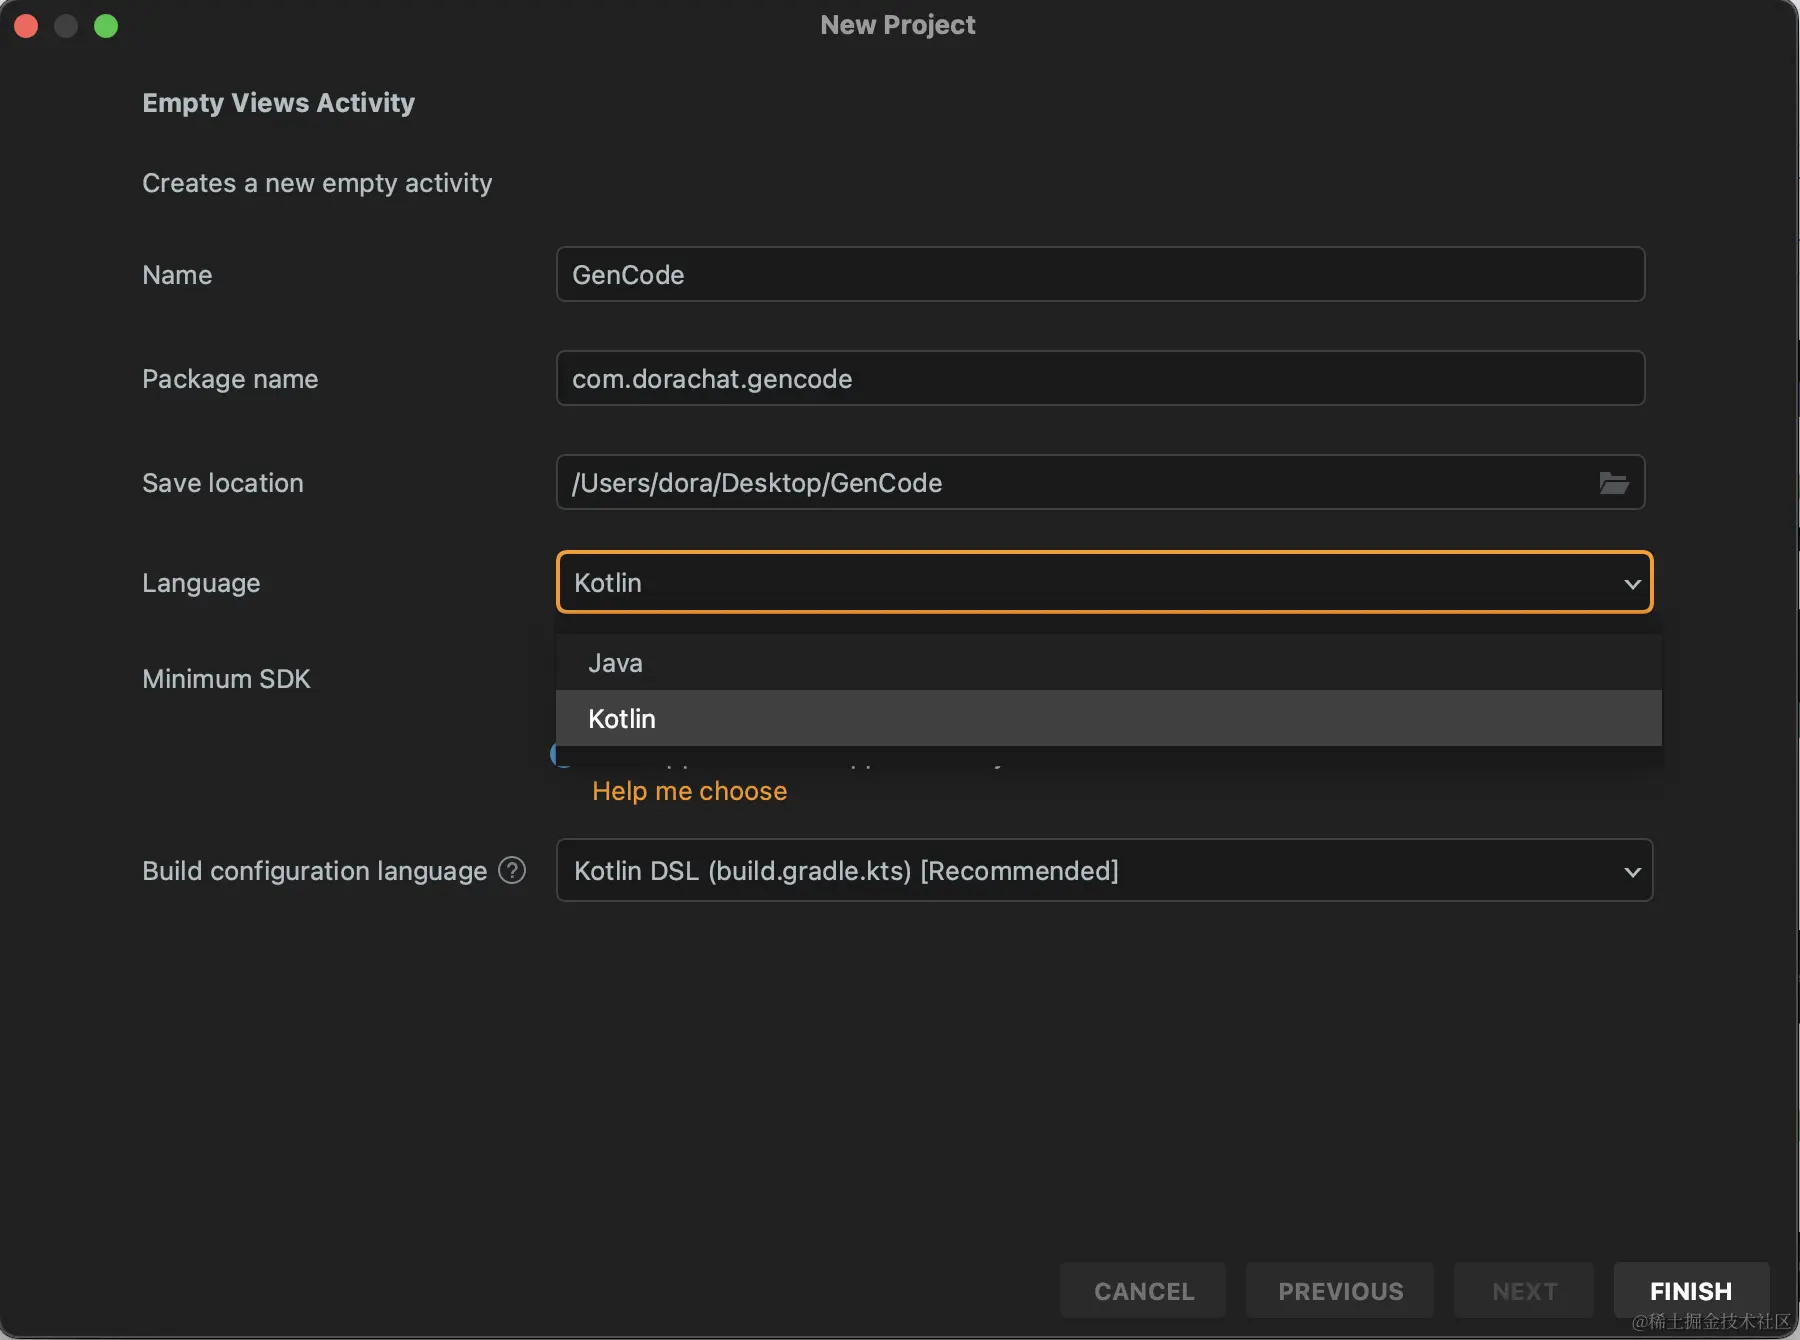Image resolution: width=1800 pixels, height=1340 pixels.
Task: Click the Save location path field
Action: click(x=1070, y=483)
